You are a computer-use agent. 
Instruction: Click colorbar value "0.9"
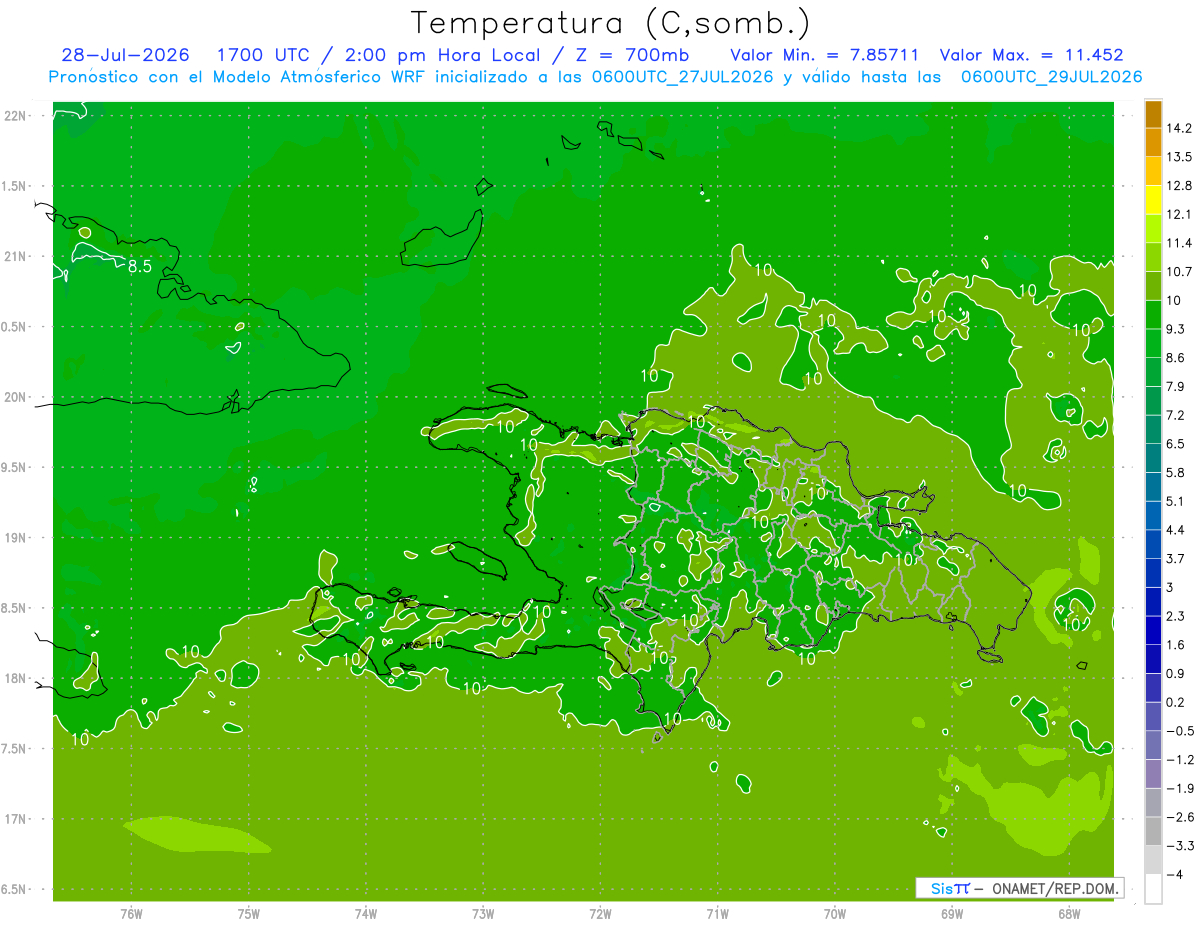click(x=1175, y=673)
